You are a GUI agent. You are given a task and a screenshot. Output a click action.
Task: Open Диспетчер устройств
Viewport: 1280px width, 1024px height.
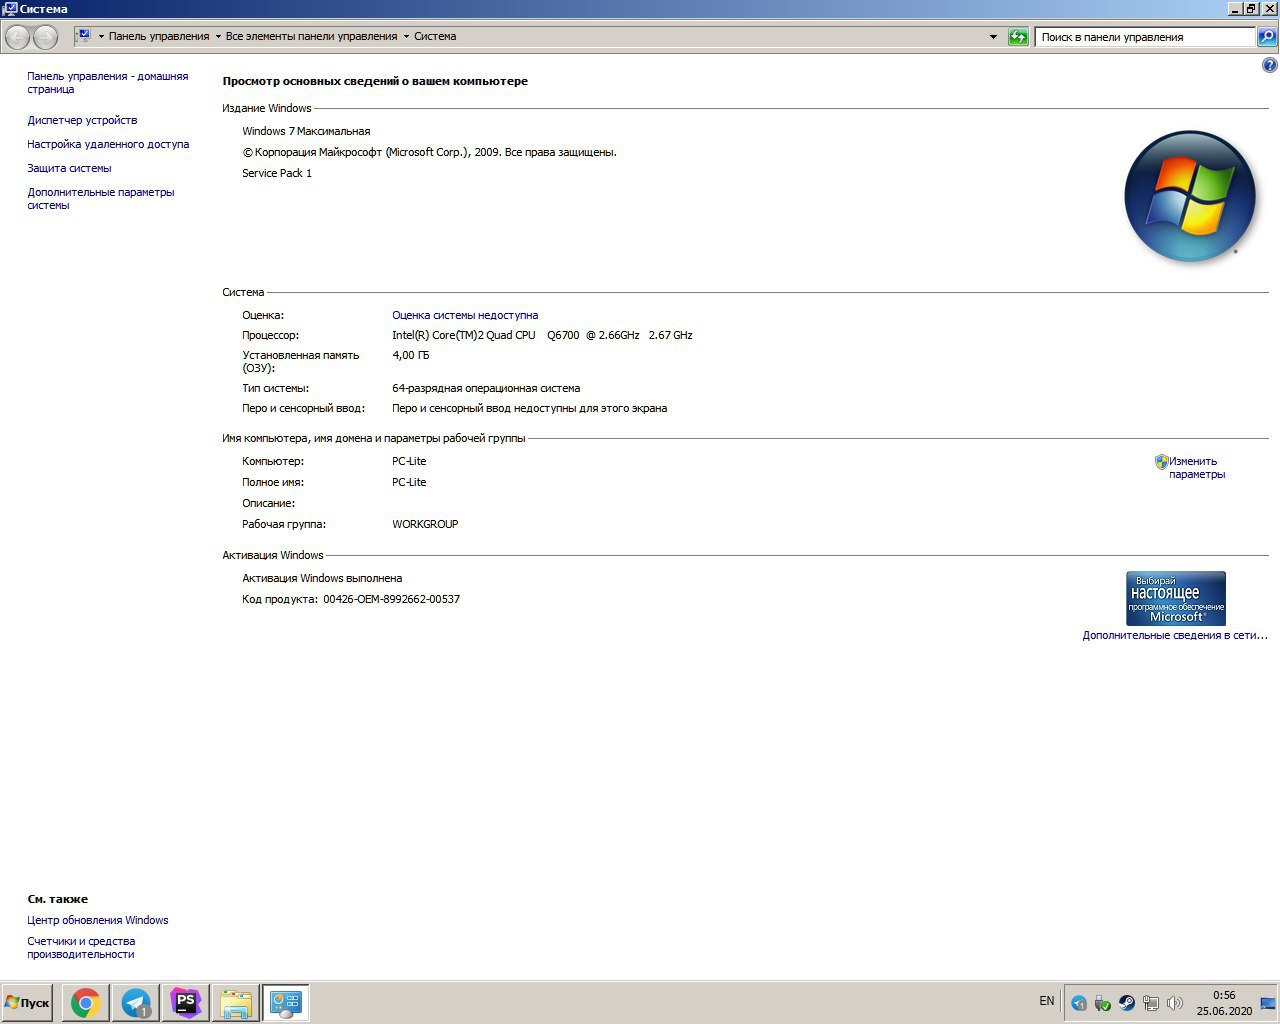[82, 120]
